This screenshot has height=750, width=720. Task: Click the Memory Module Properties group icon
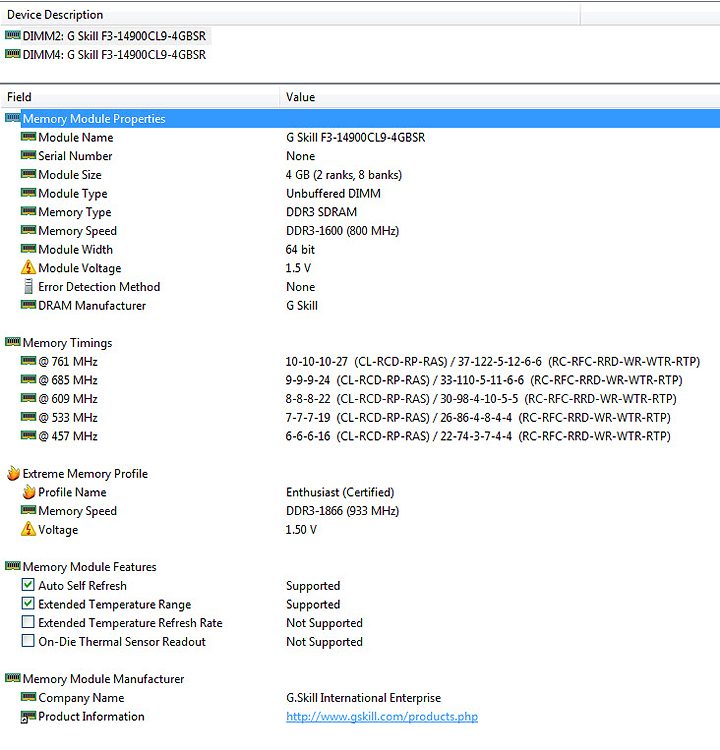click(x=13, y=118)
